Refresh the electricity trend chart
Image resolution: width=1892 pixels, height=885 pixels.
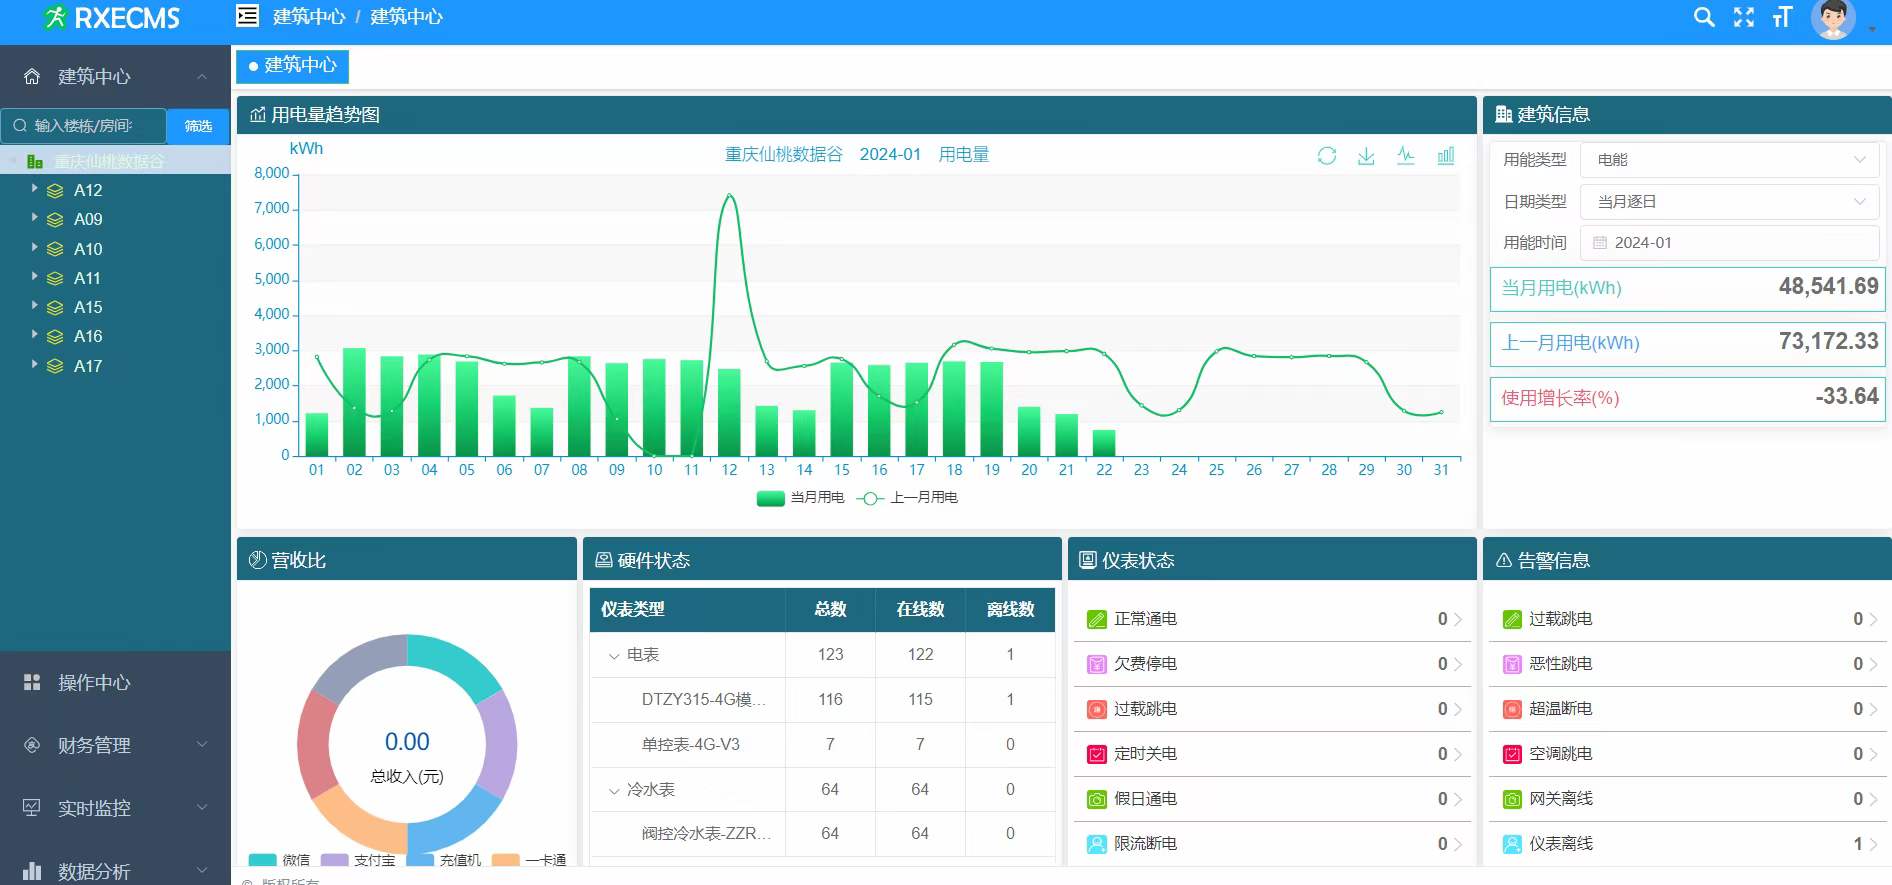1326,156
